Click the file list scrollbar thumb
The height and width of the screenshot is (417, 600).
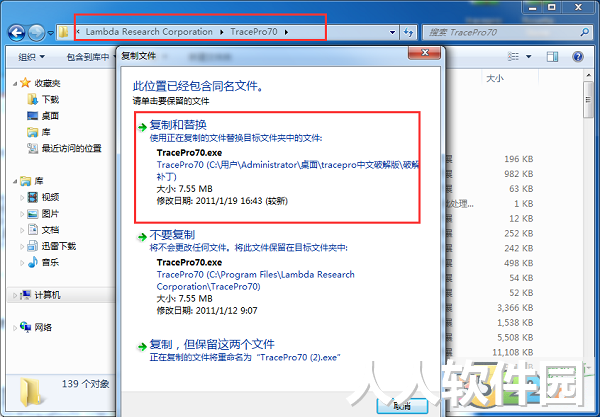[x=588, y=99]
